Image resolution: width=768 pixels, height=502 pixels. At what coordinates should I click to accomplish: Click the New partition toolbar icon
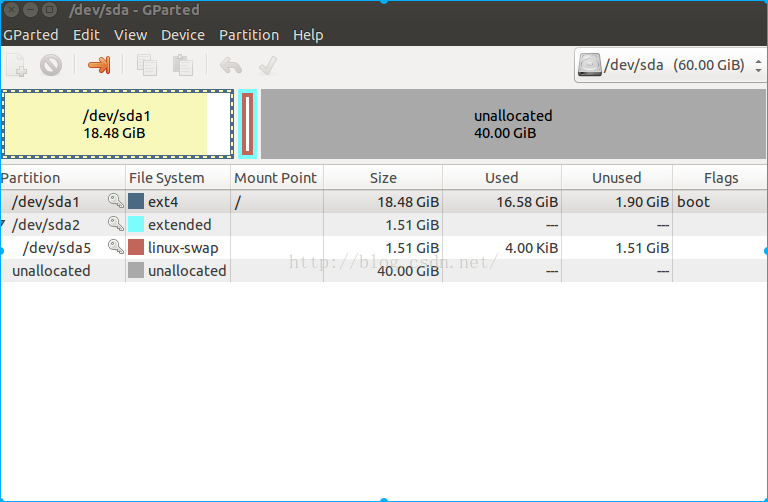(17, 65)
